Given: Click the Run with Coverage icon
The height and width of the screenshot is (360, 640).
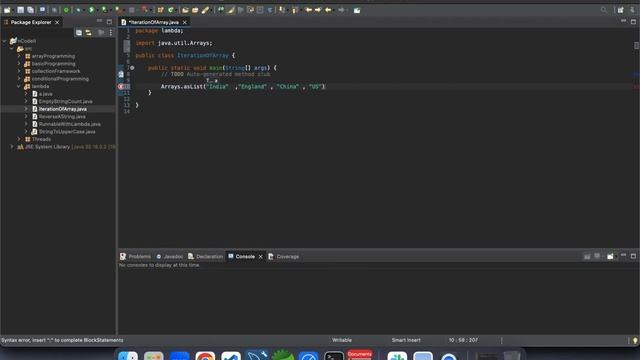Looking at the screenshot, I should click(104, 10).
